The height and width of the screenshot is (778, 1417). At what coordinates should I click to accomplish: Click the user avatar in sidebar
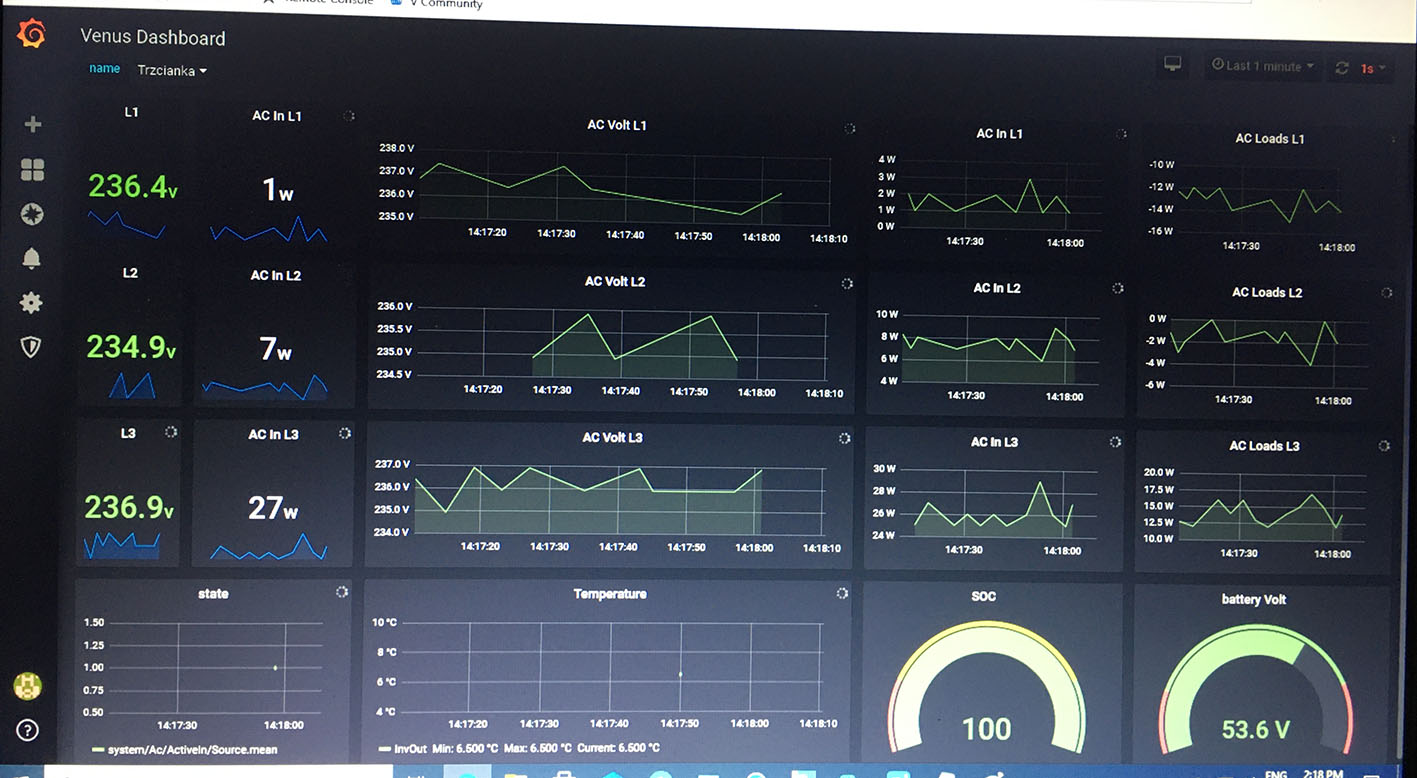click(27, 686)
